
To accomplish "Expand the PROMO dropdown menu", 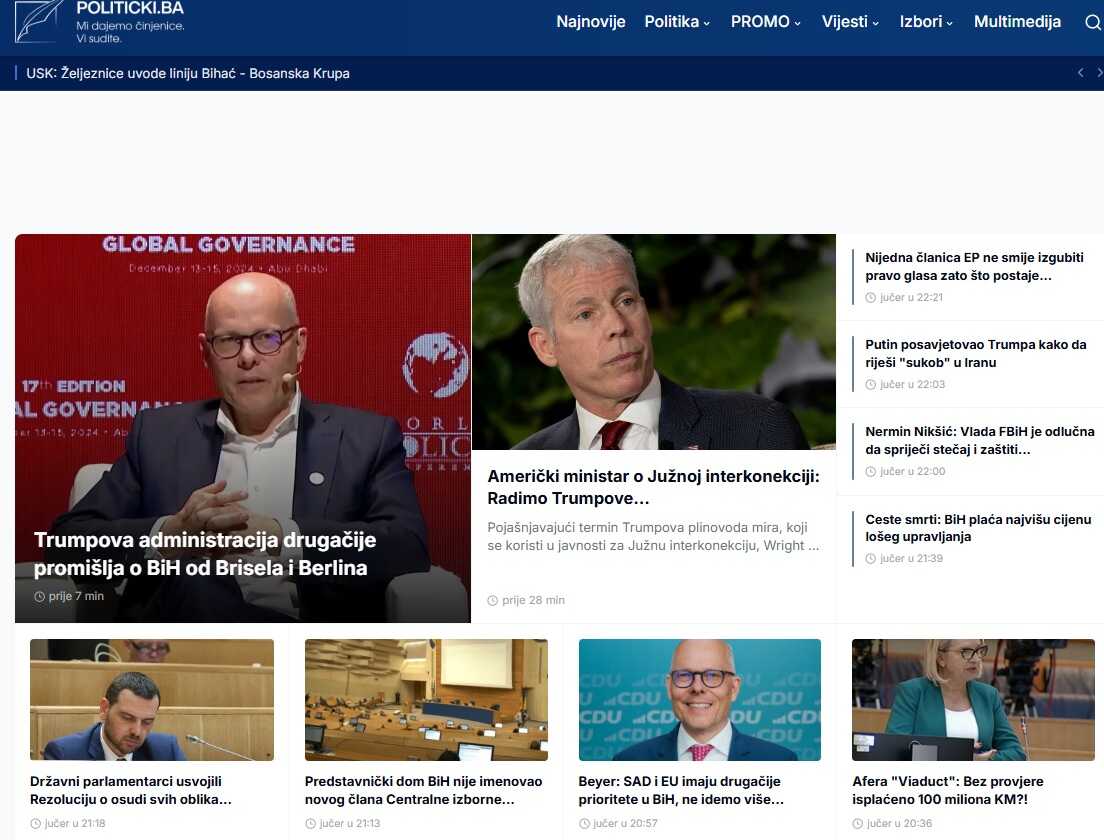I will pyautogui.click(x=765, y=22).
